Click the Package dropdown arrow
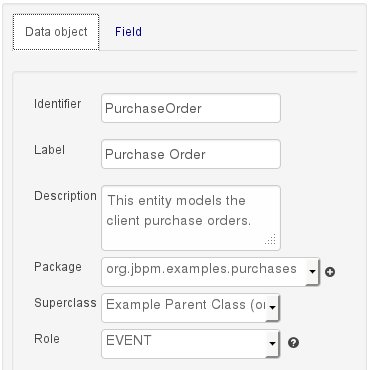The height and width of the screenshot is (370, 370). [x=312, y=271]
